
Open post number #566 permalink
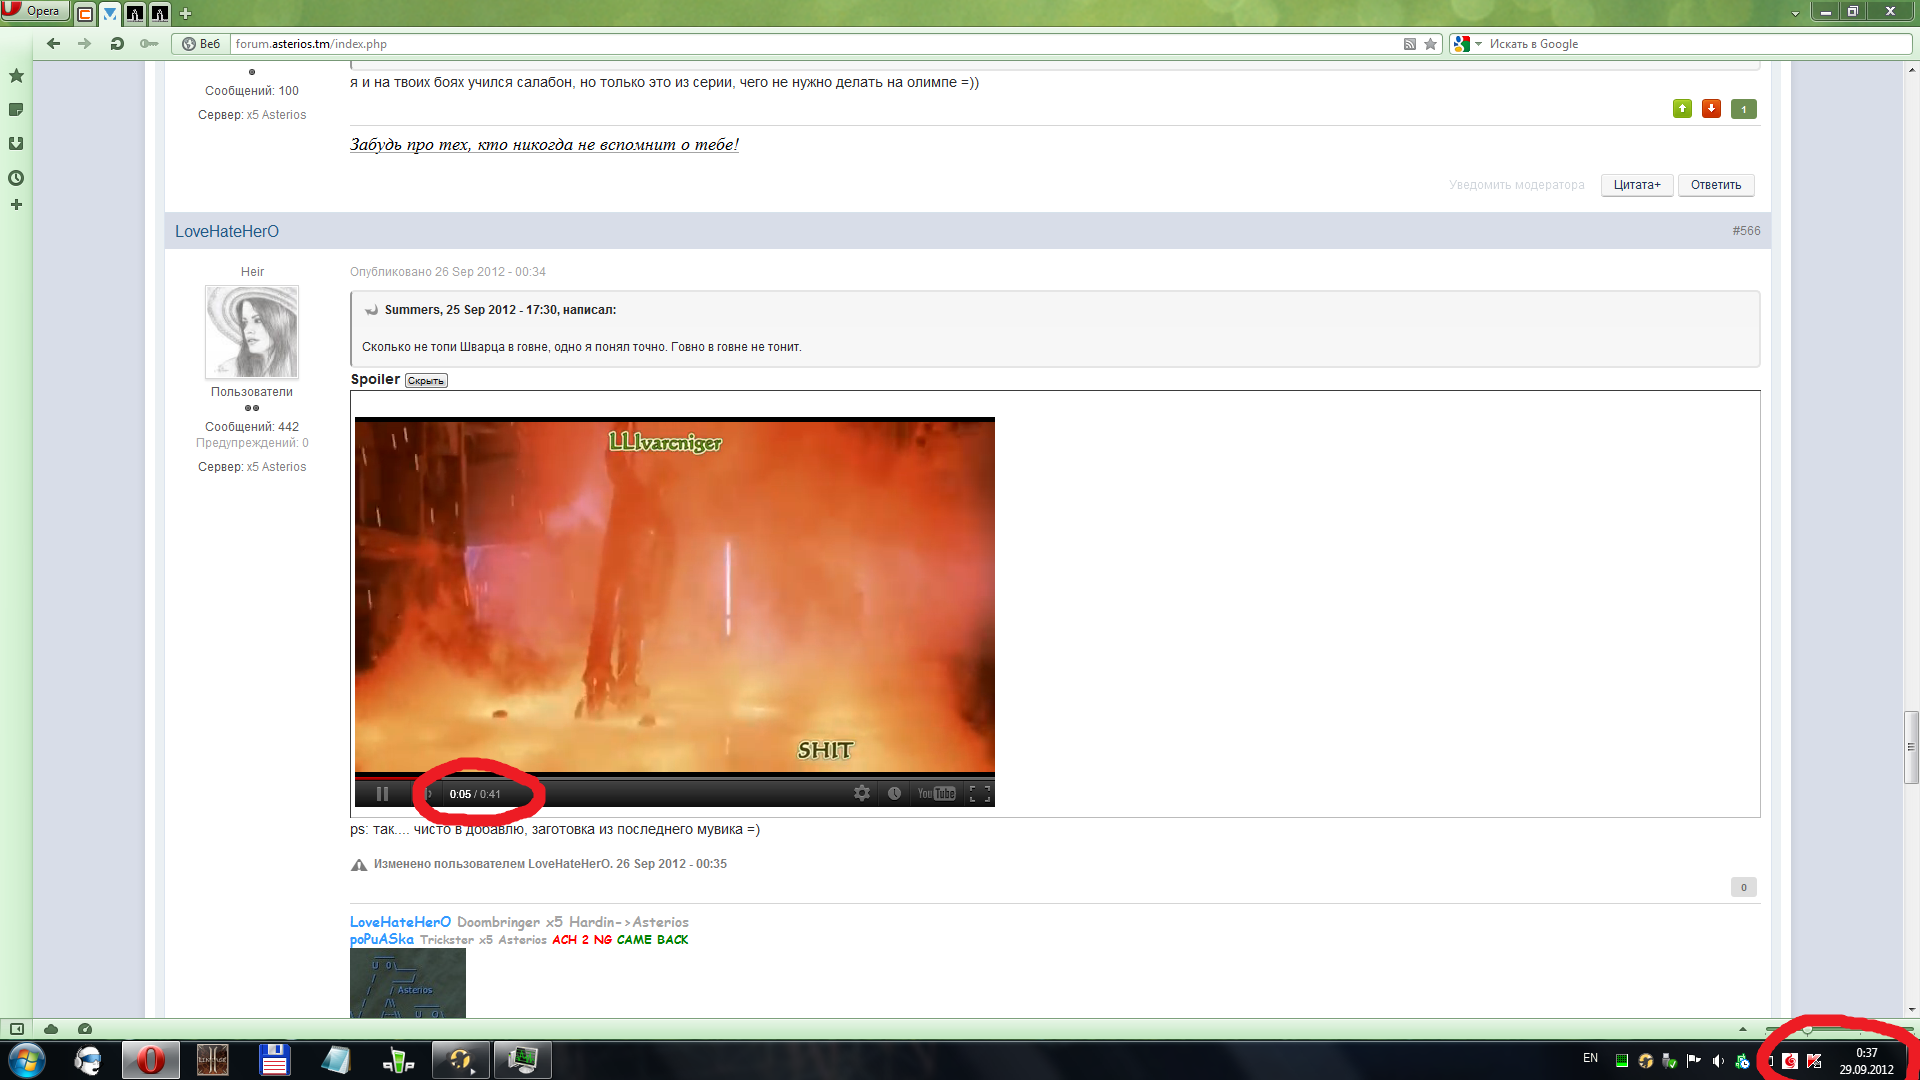[x=1746, y=231]
